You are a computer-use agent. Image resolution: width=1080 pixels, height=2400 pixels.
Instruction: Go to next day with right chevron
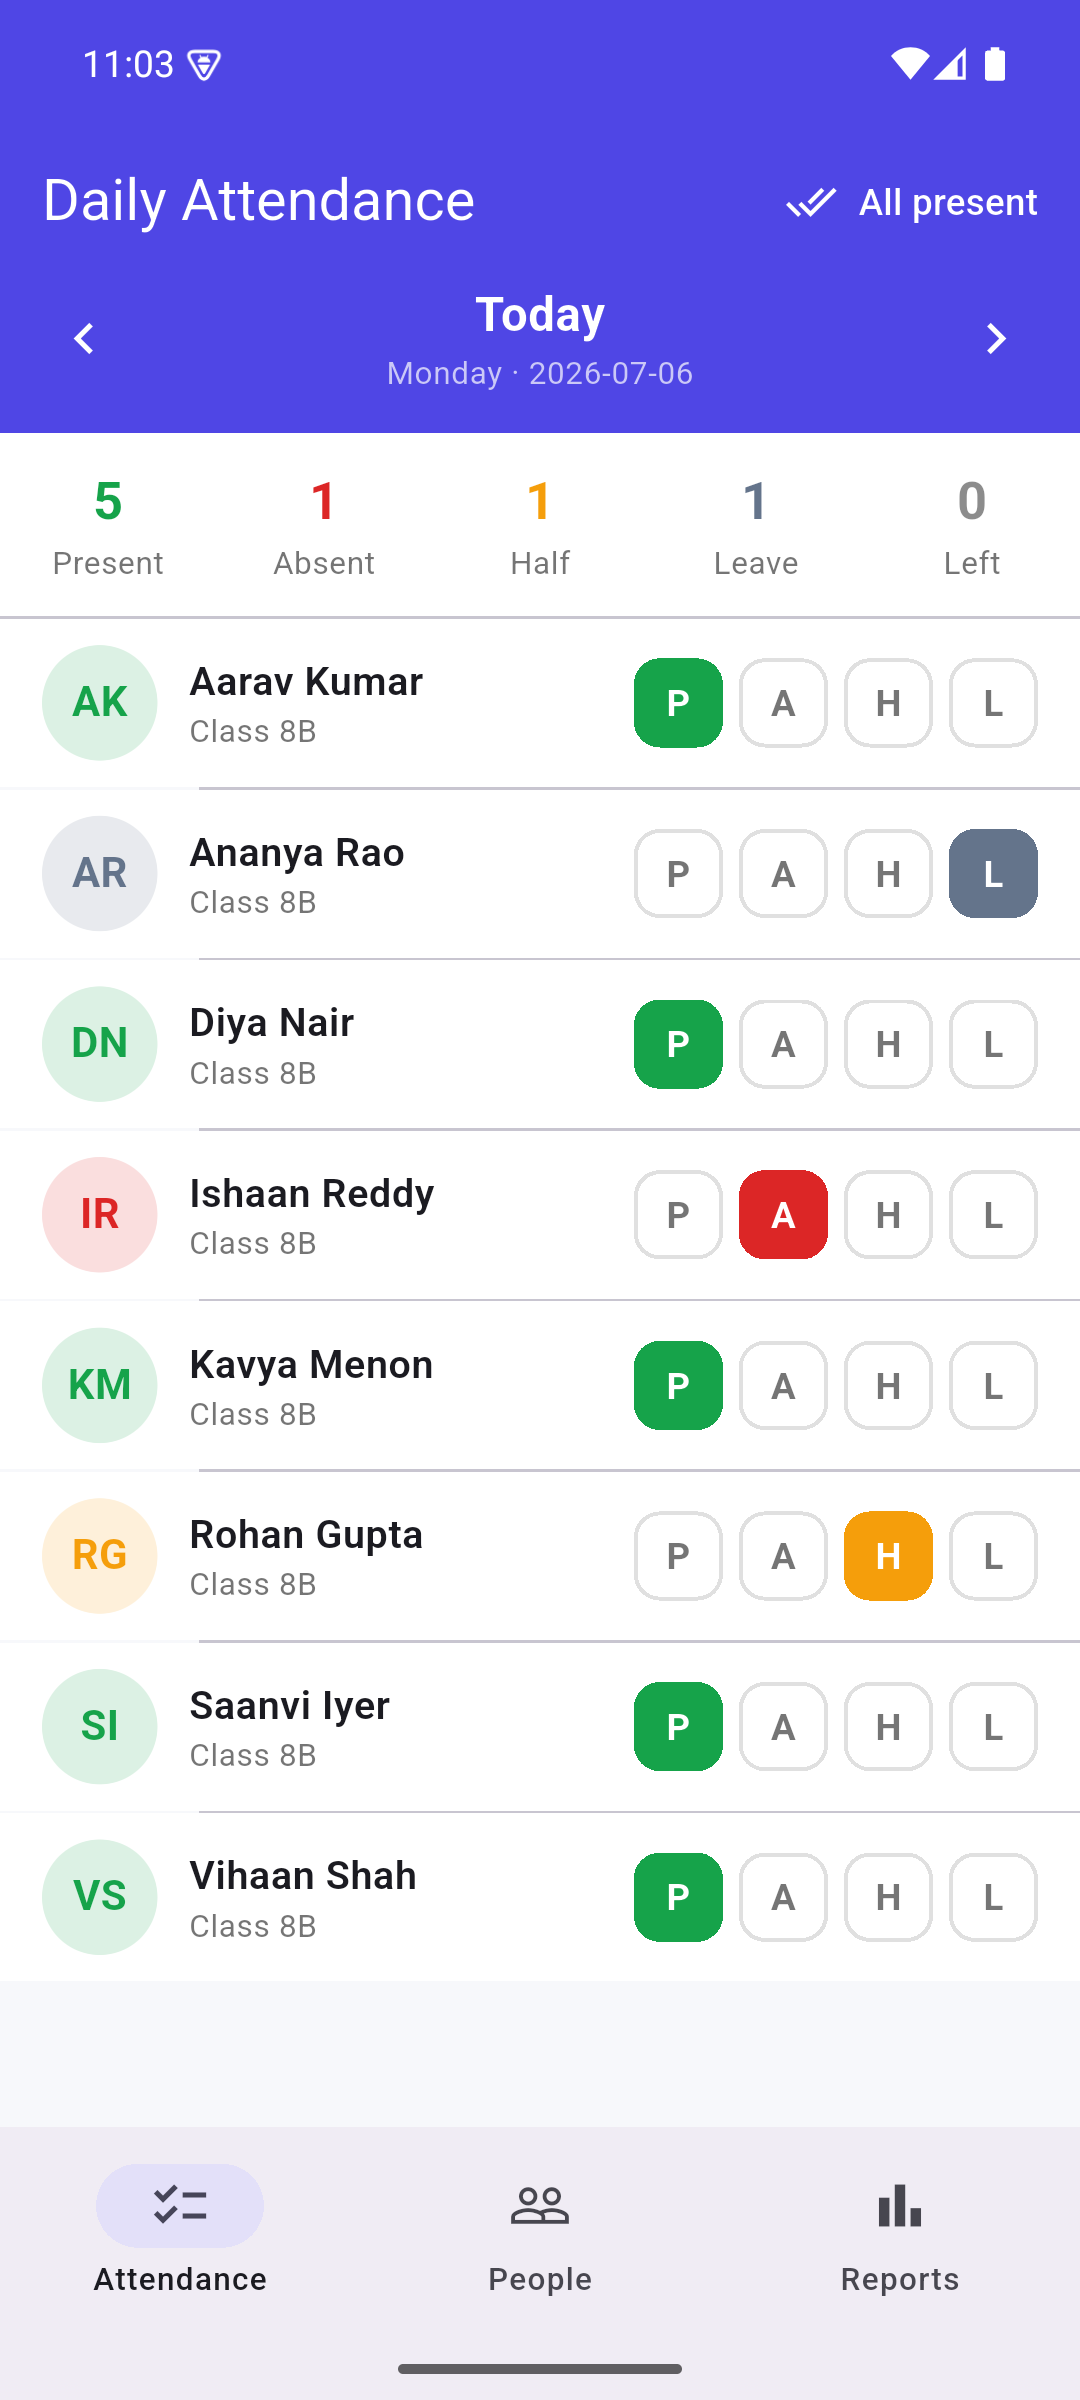[x=996, y=339]
